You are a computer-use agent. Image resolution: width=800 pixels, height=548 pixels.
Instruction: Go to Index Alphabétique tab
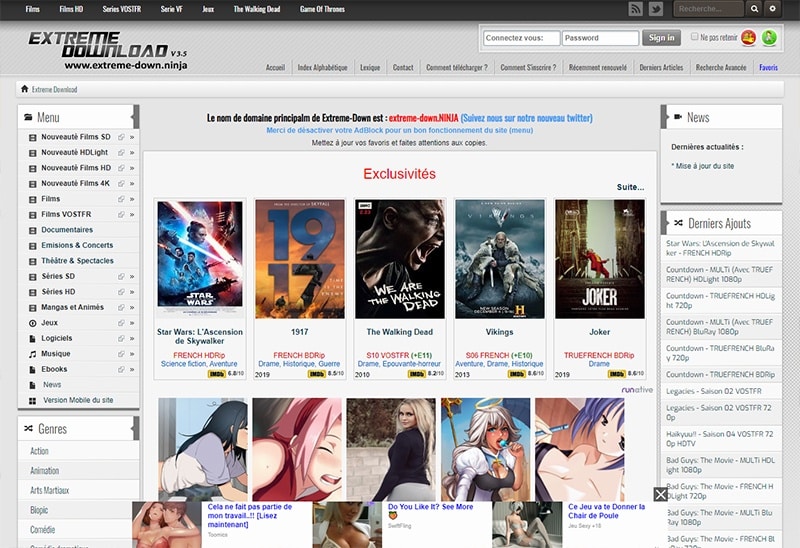tap(322, 67)
